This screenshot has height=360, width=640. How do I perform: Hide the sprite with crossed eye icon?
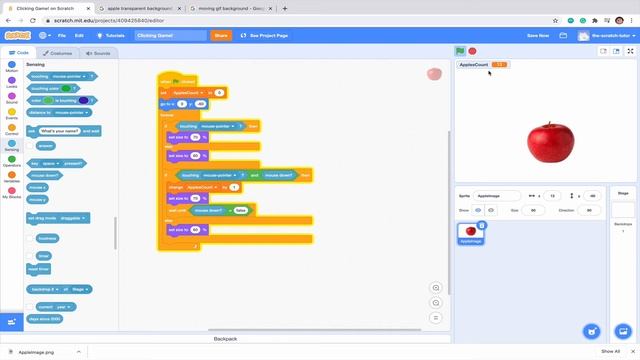[491, 210]
